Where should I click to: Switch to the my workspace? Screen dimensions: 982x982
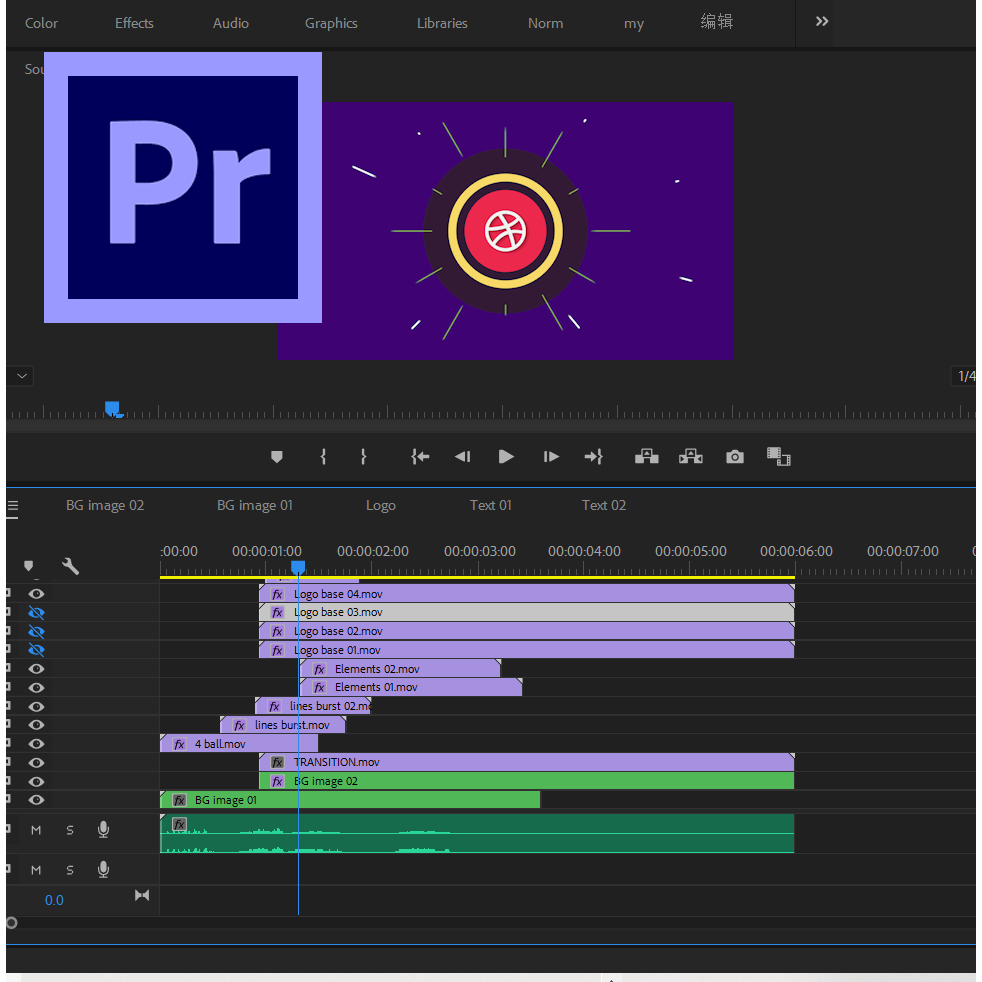(x=634, y=24)
